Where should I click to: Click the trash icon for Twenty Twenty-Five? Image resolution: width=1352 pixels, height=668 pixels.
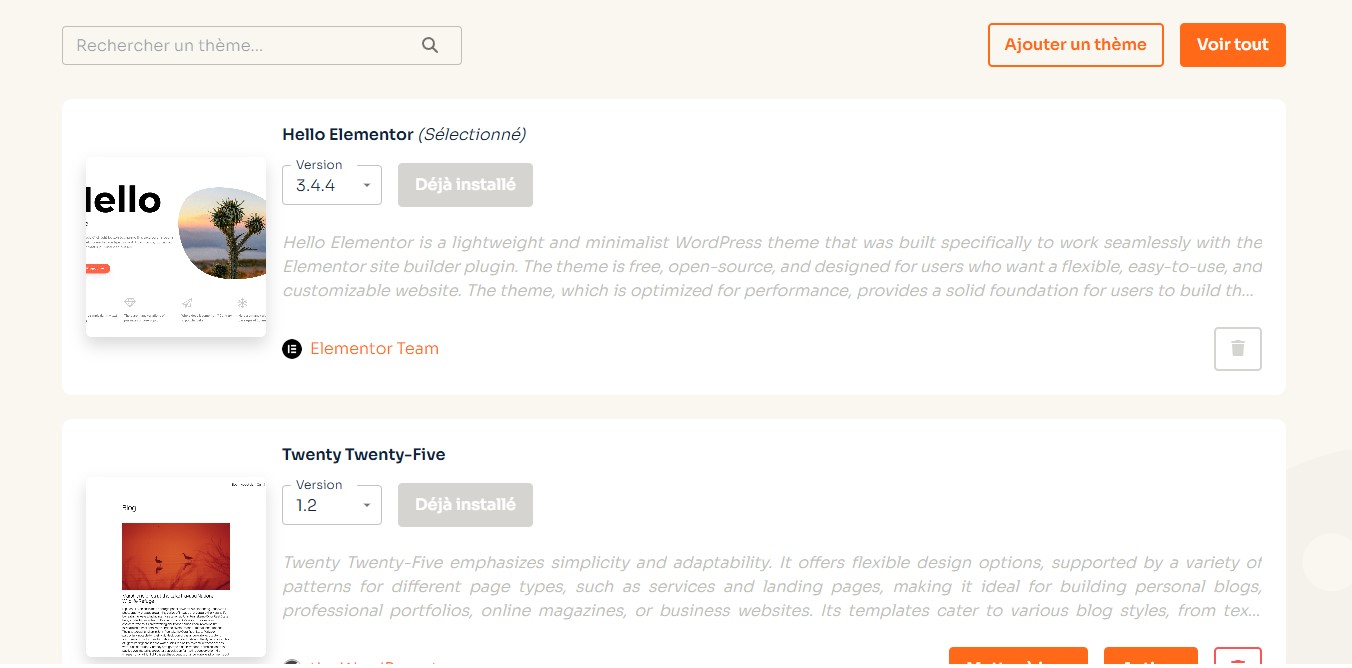[1237, 660]
